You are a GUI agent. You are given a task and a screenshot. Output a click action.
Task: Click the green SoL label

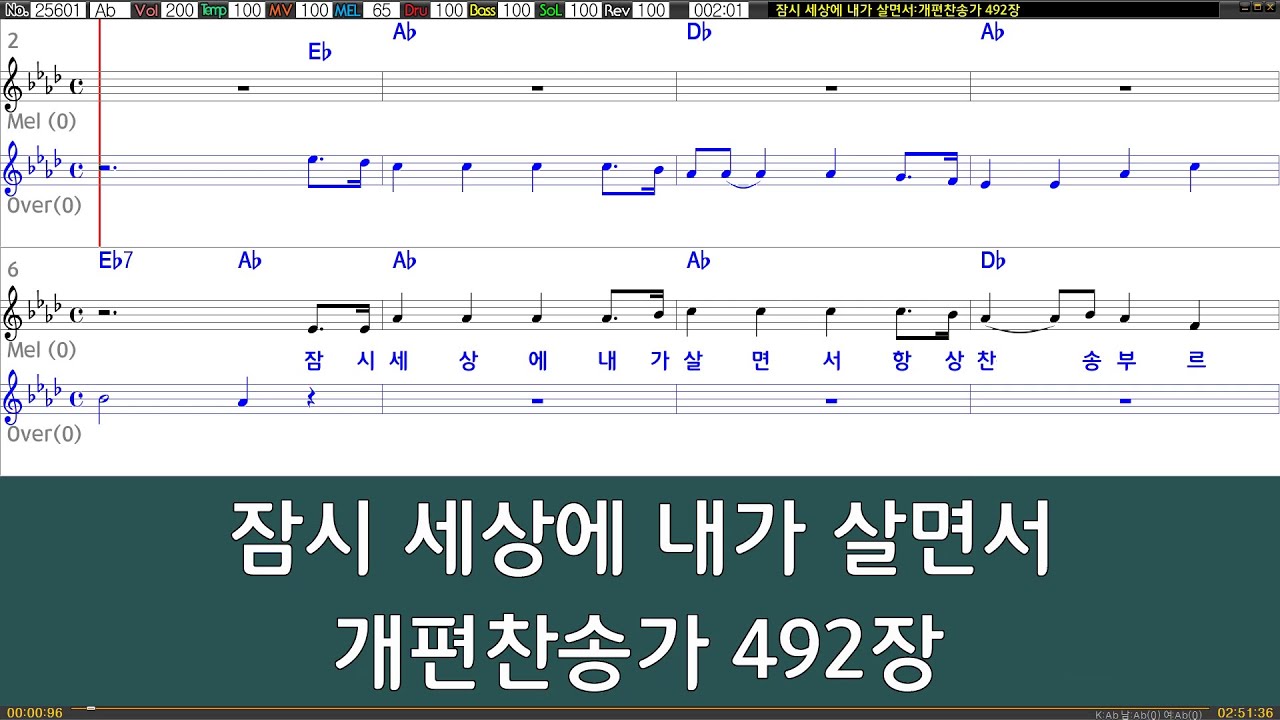pos(552,10)
